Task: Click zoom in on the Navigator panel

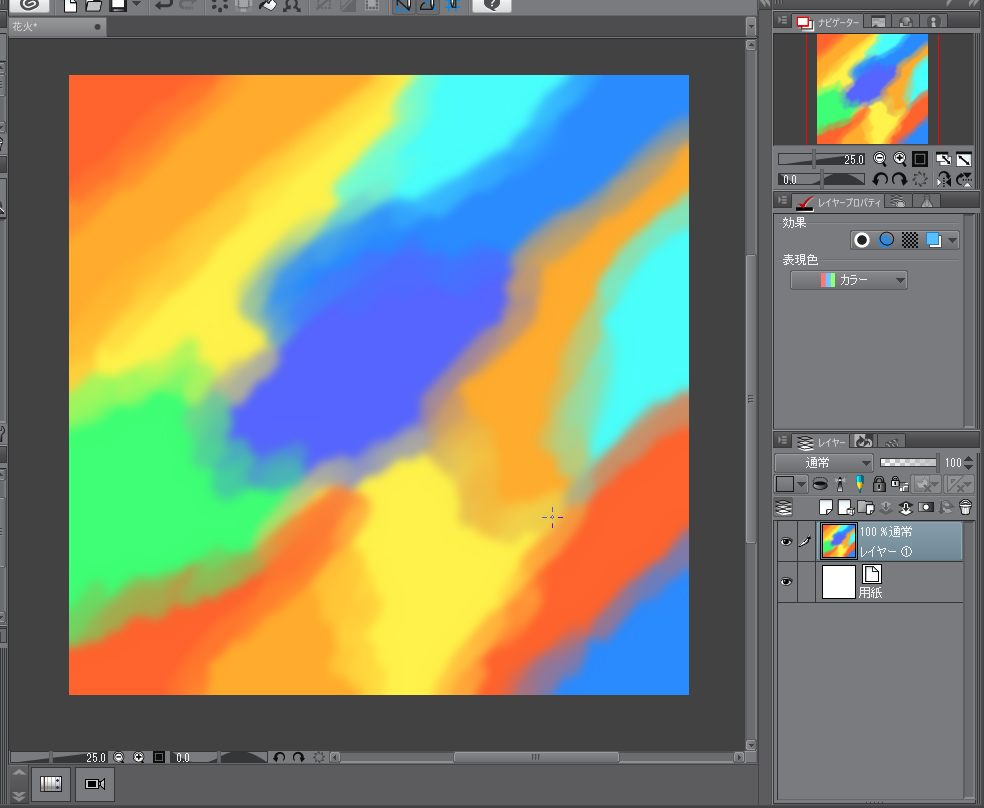Action: pyautogui.click(x=899, y=159)
